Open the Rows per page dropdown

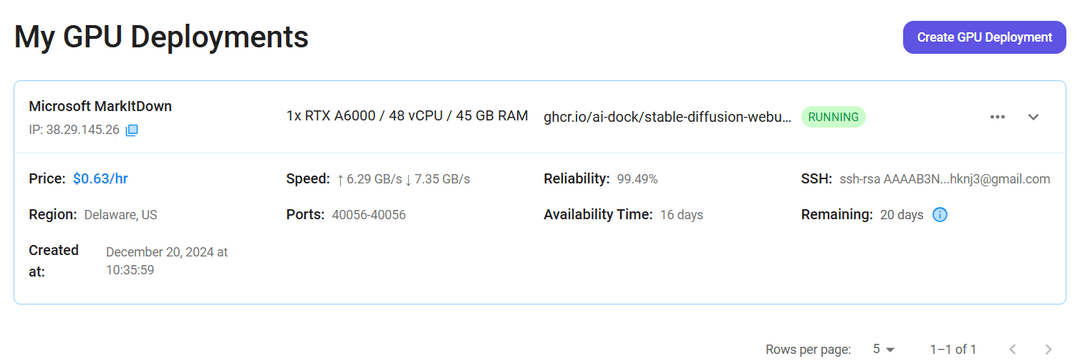[x=883, y=349]
